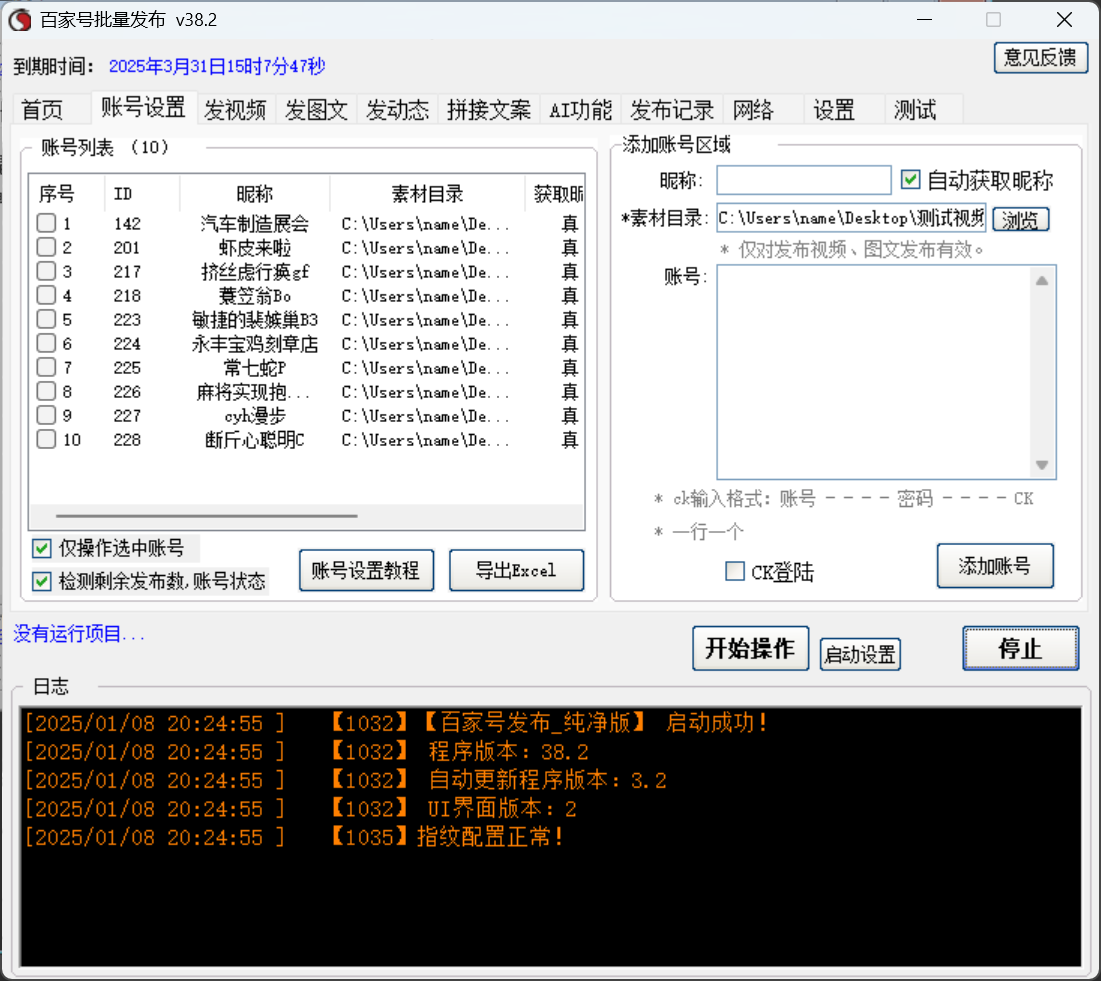Click log line 自动更新程序版本:3.2
The height and width of the screenshot is (981, 1101).
click(x=548, y=780)
